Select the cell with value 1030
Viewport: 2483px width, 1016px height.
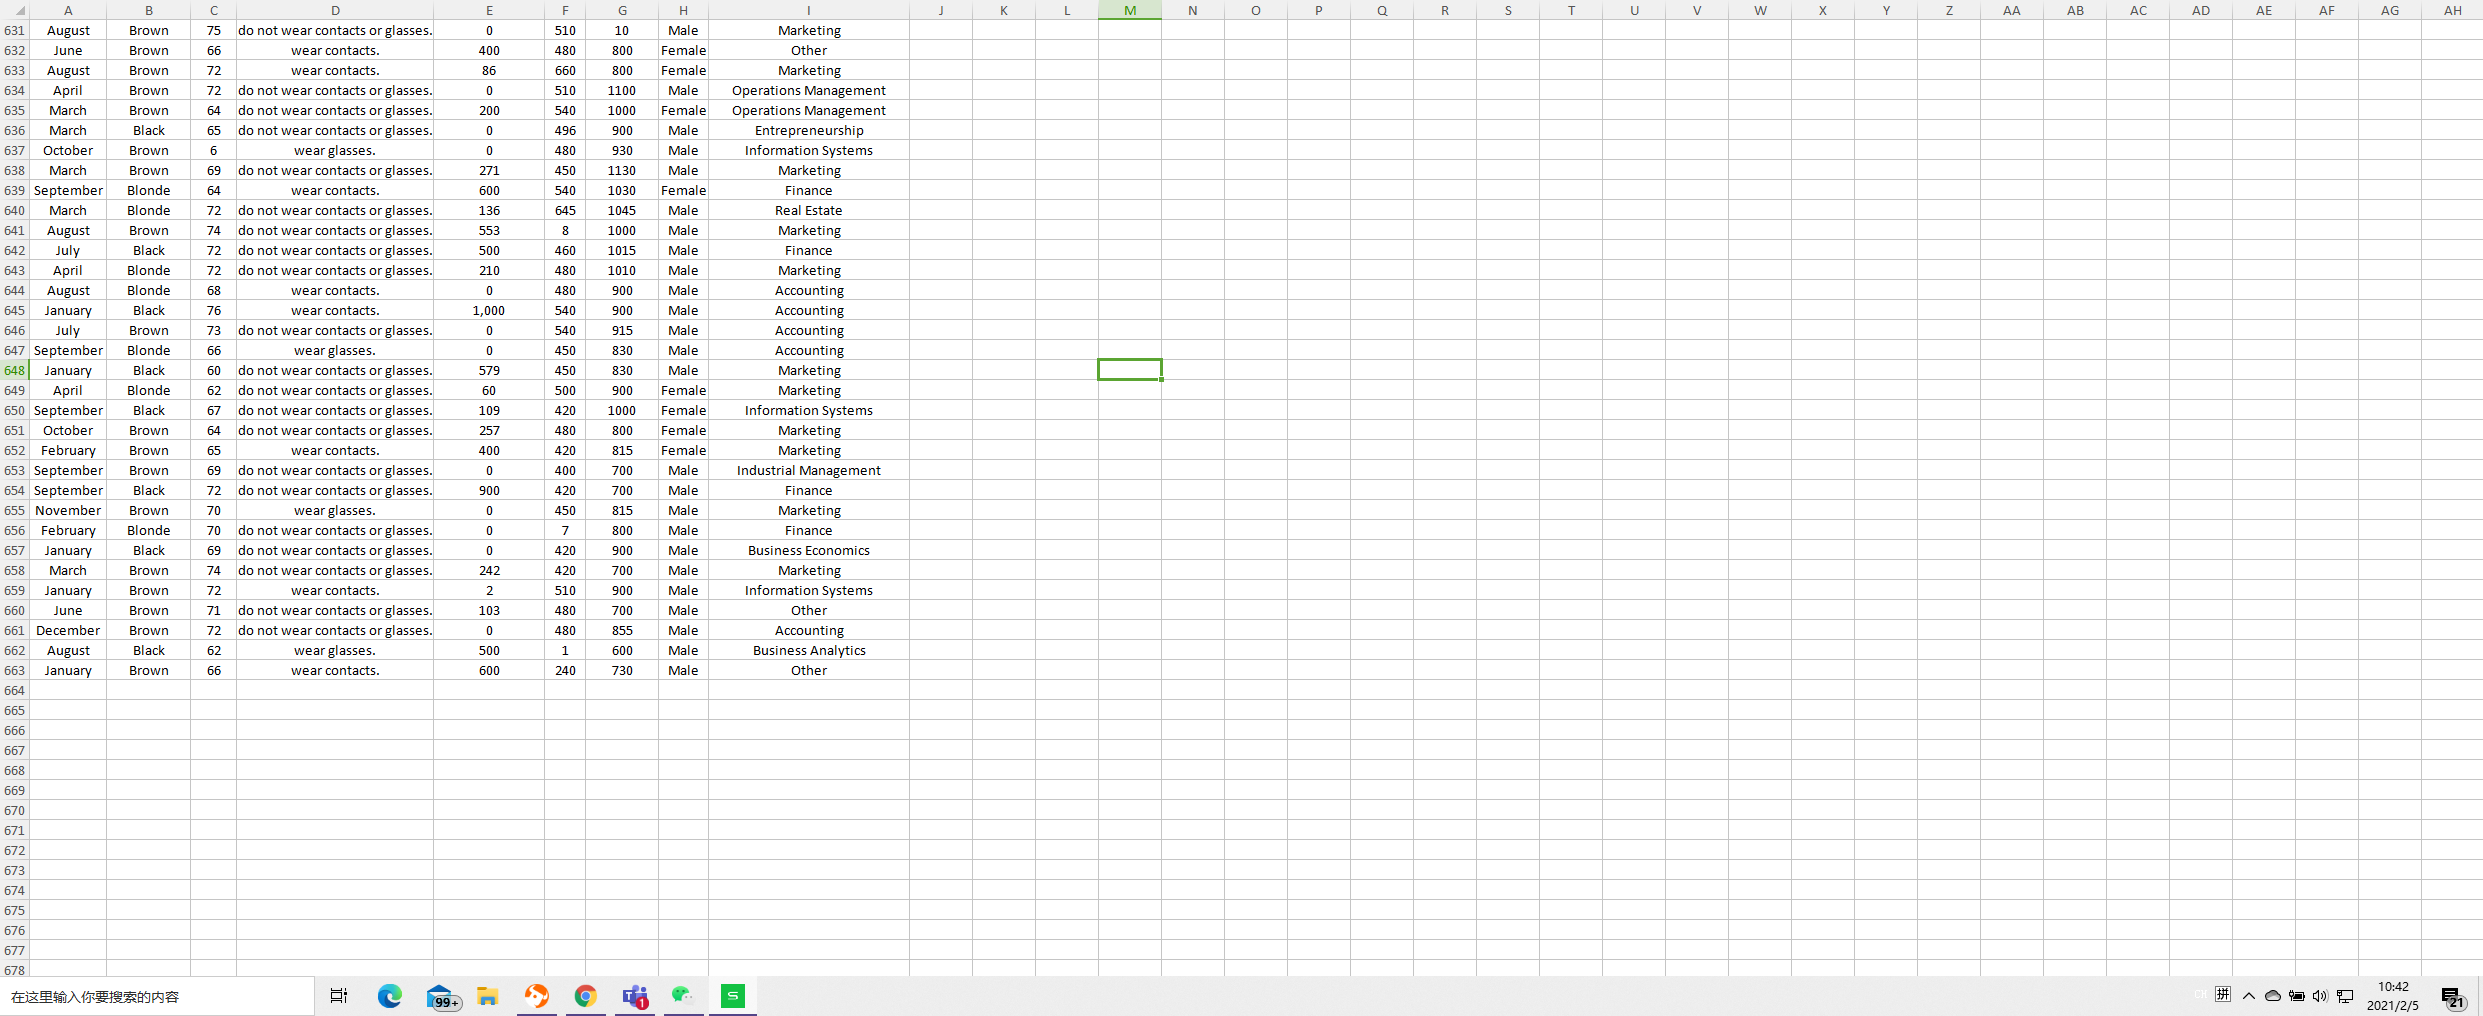622,190
